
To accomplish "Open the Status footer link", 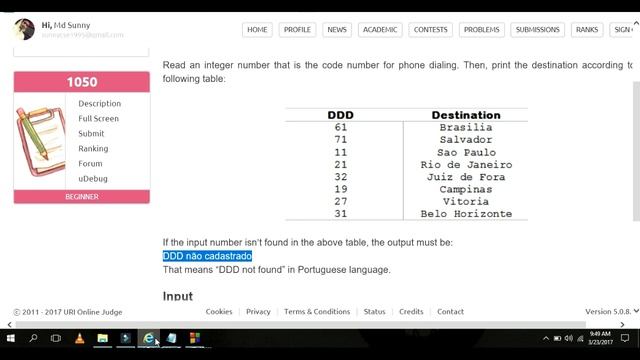I will [374, 311].
